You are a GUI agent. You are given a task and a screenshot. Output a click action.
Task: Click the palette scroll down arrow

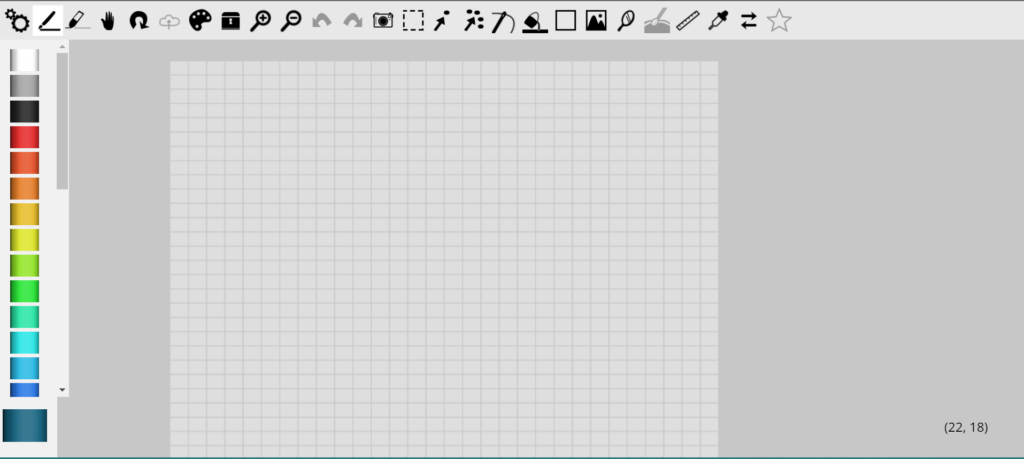[x=63, y=390]
